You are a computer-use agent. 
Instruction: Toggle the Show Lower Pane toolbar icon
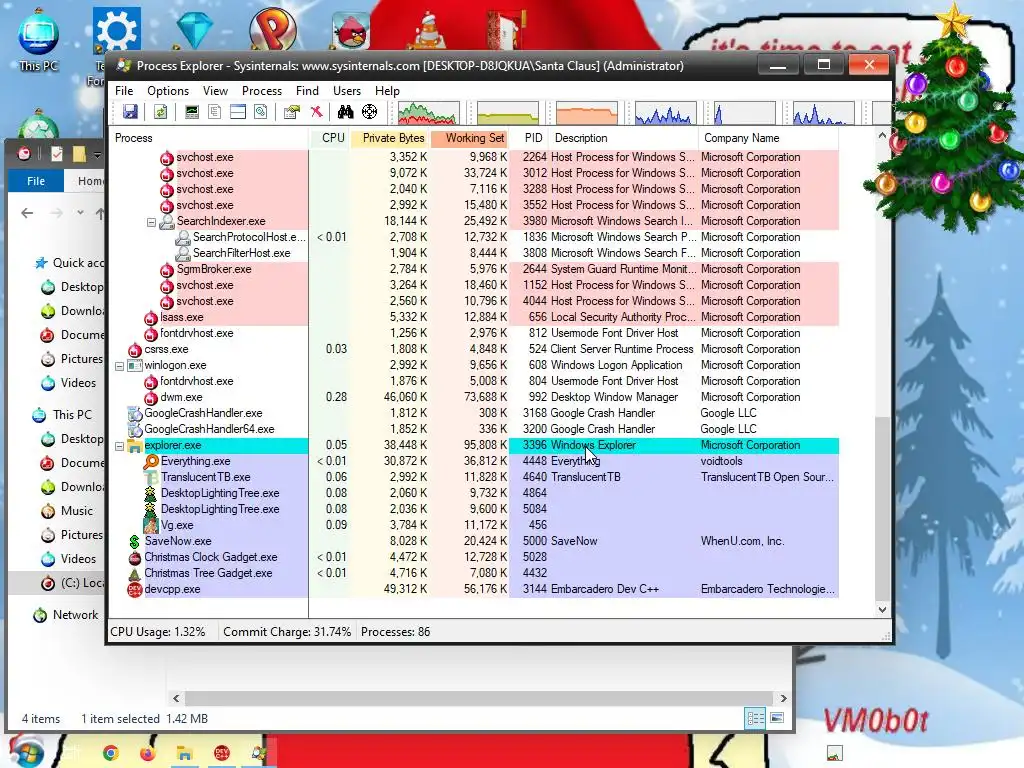[238, 112]
